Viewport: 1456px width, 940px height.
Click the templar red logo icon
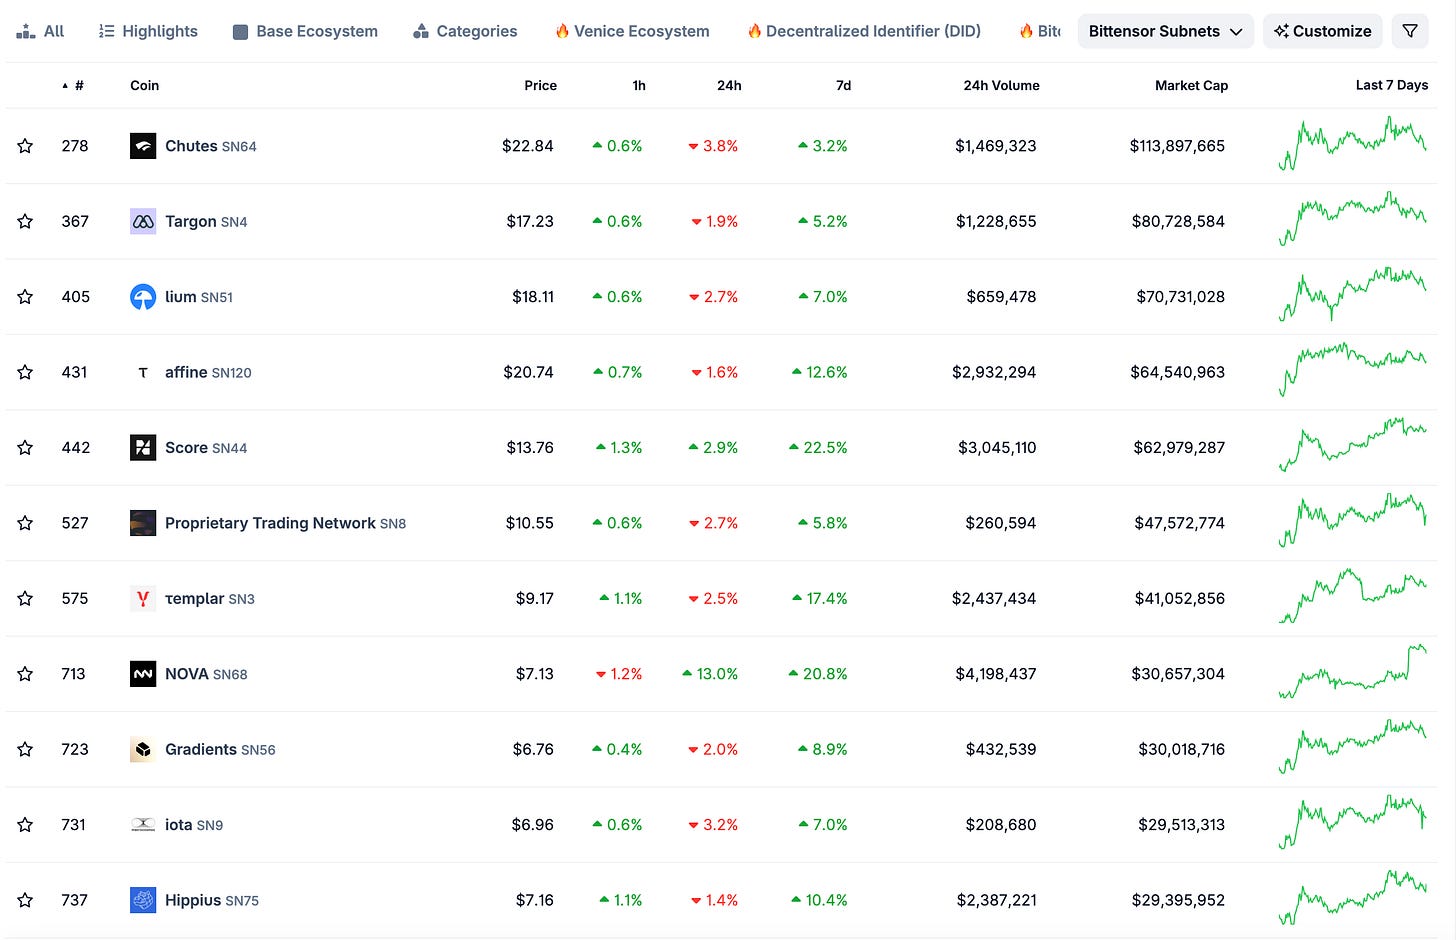pos(143,598)
